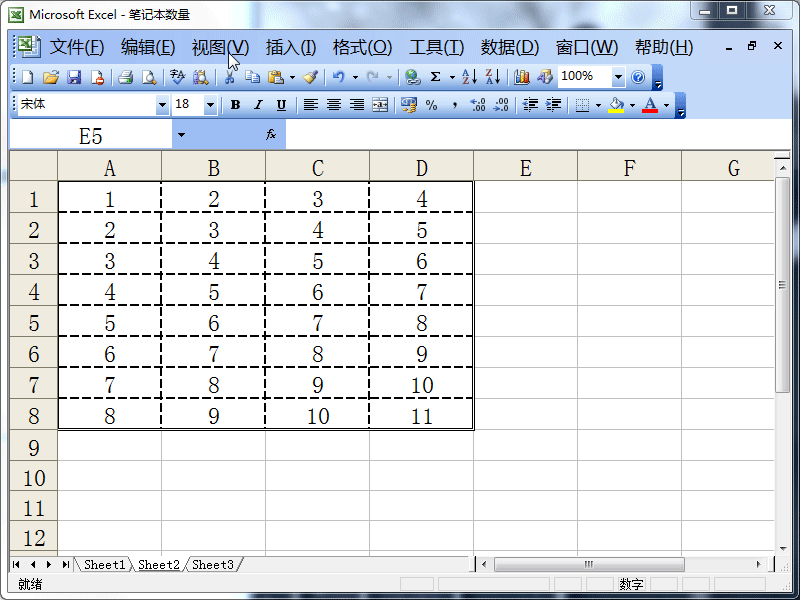Open the 数据(D) menu
The image size is (800, 600).
pyautogui.click(x=510, y=47)
